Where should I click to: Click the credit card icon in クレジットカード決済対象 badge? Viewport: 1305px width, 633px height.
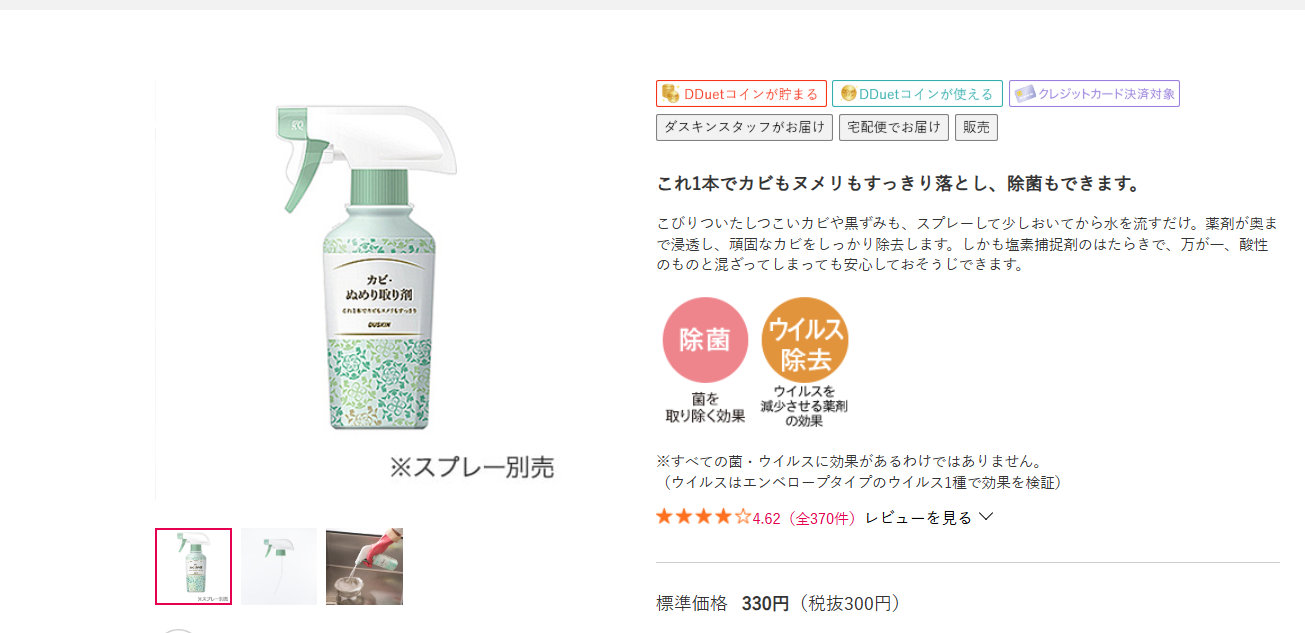pos(1024,94)
